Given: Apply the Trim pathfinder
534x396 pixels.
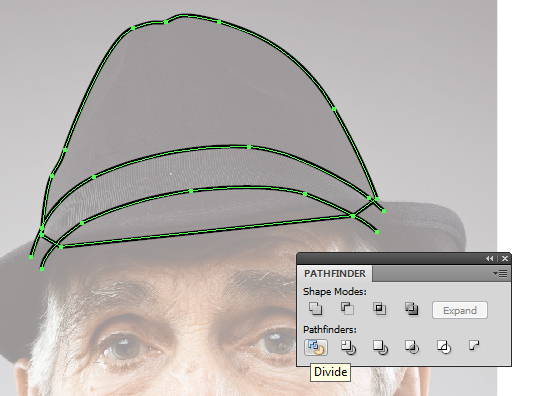Looking at the screenshot, I should point(348,347).
